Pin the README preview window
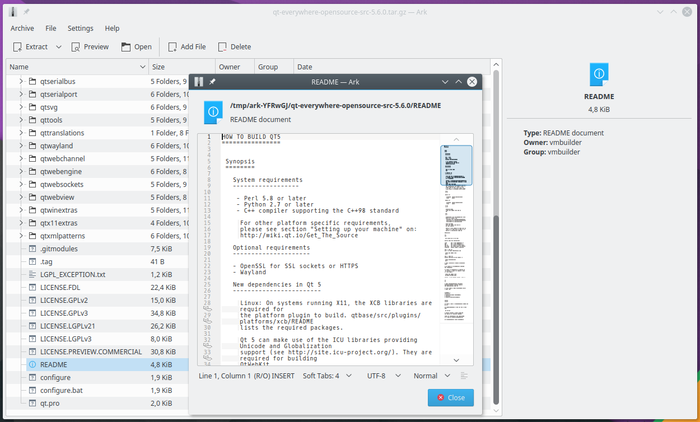This screenshot has height=422, width=700. tap(213, 81)
